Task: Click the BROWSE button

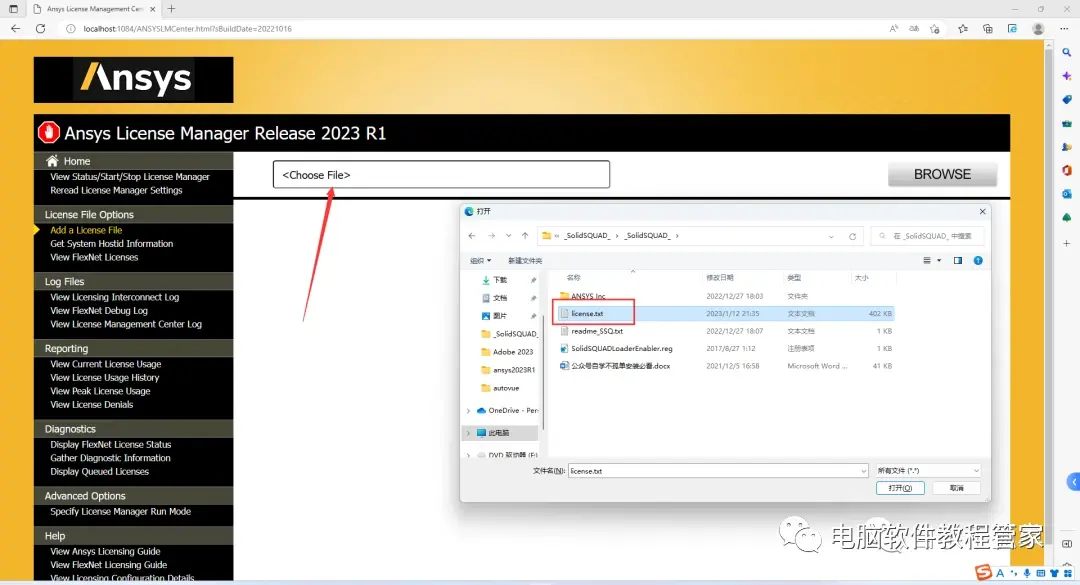Action: click(x=942, y=174)
